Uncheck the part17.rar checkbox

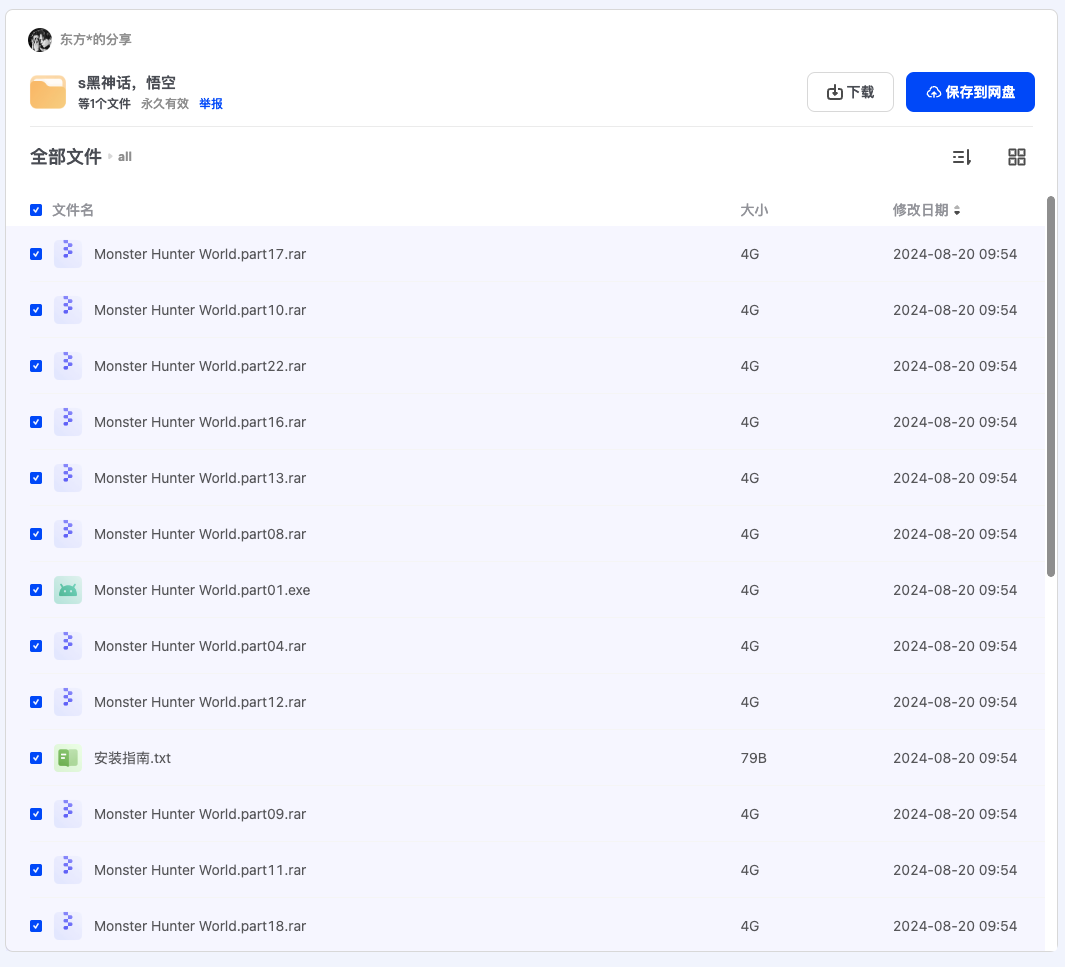pyautogui.click(x=36, y=254)
